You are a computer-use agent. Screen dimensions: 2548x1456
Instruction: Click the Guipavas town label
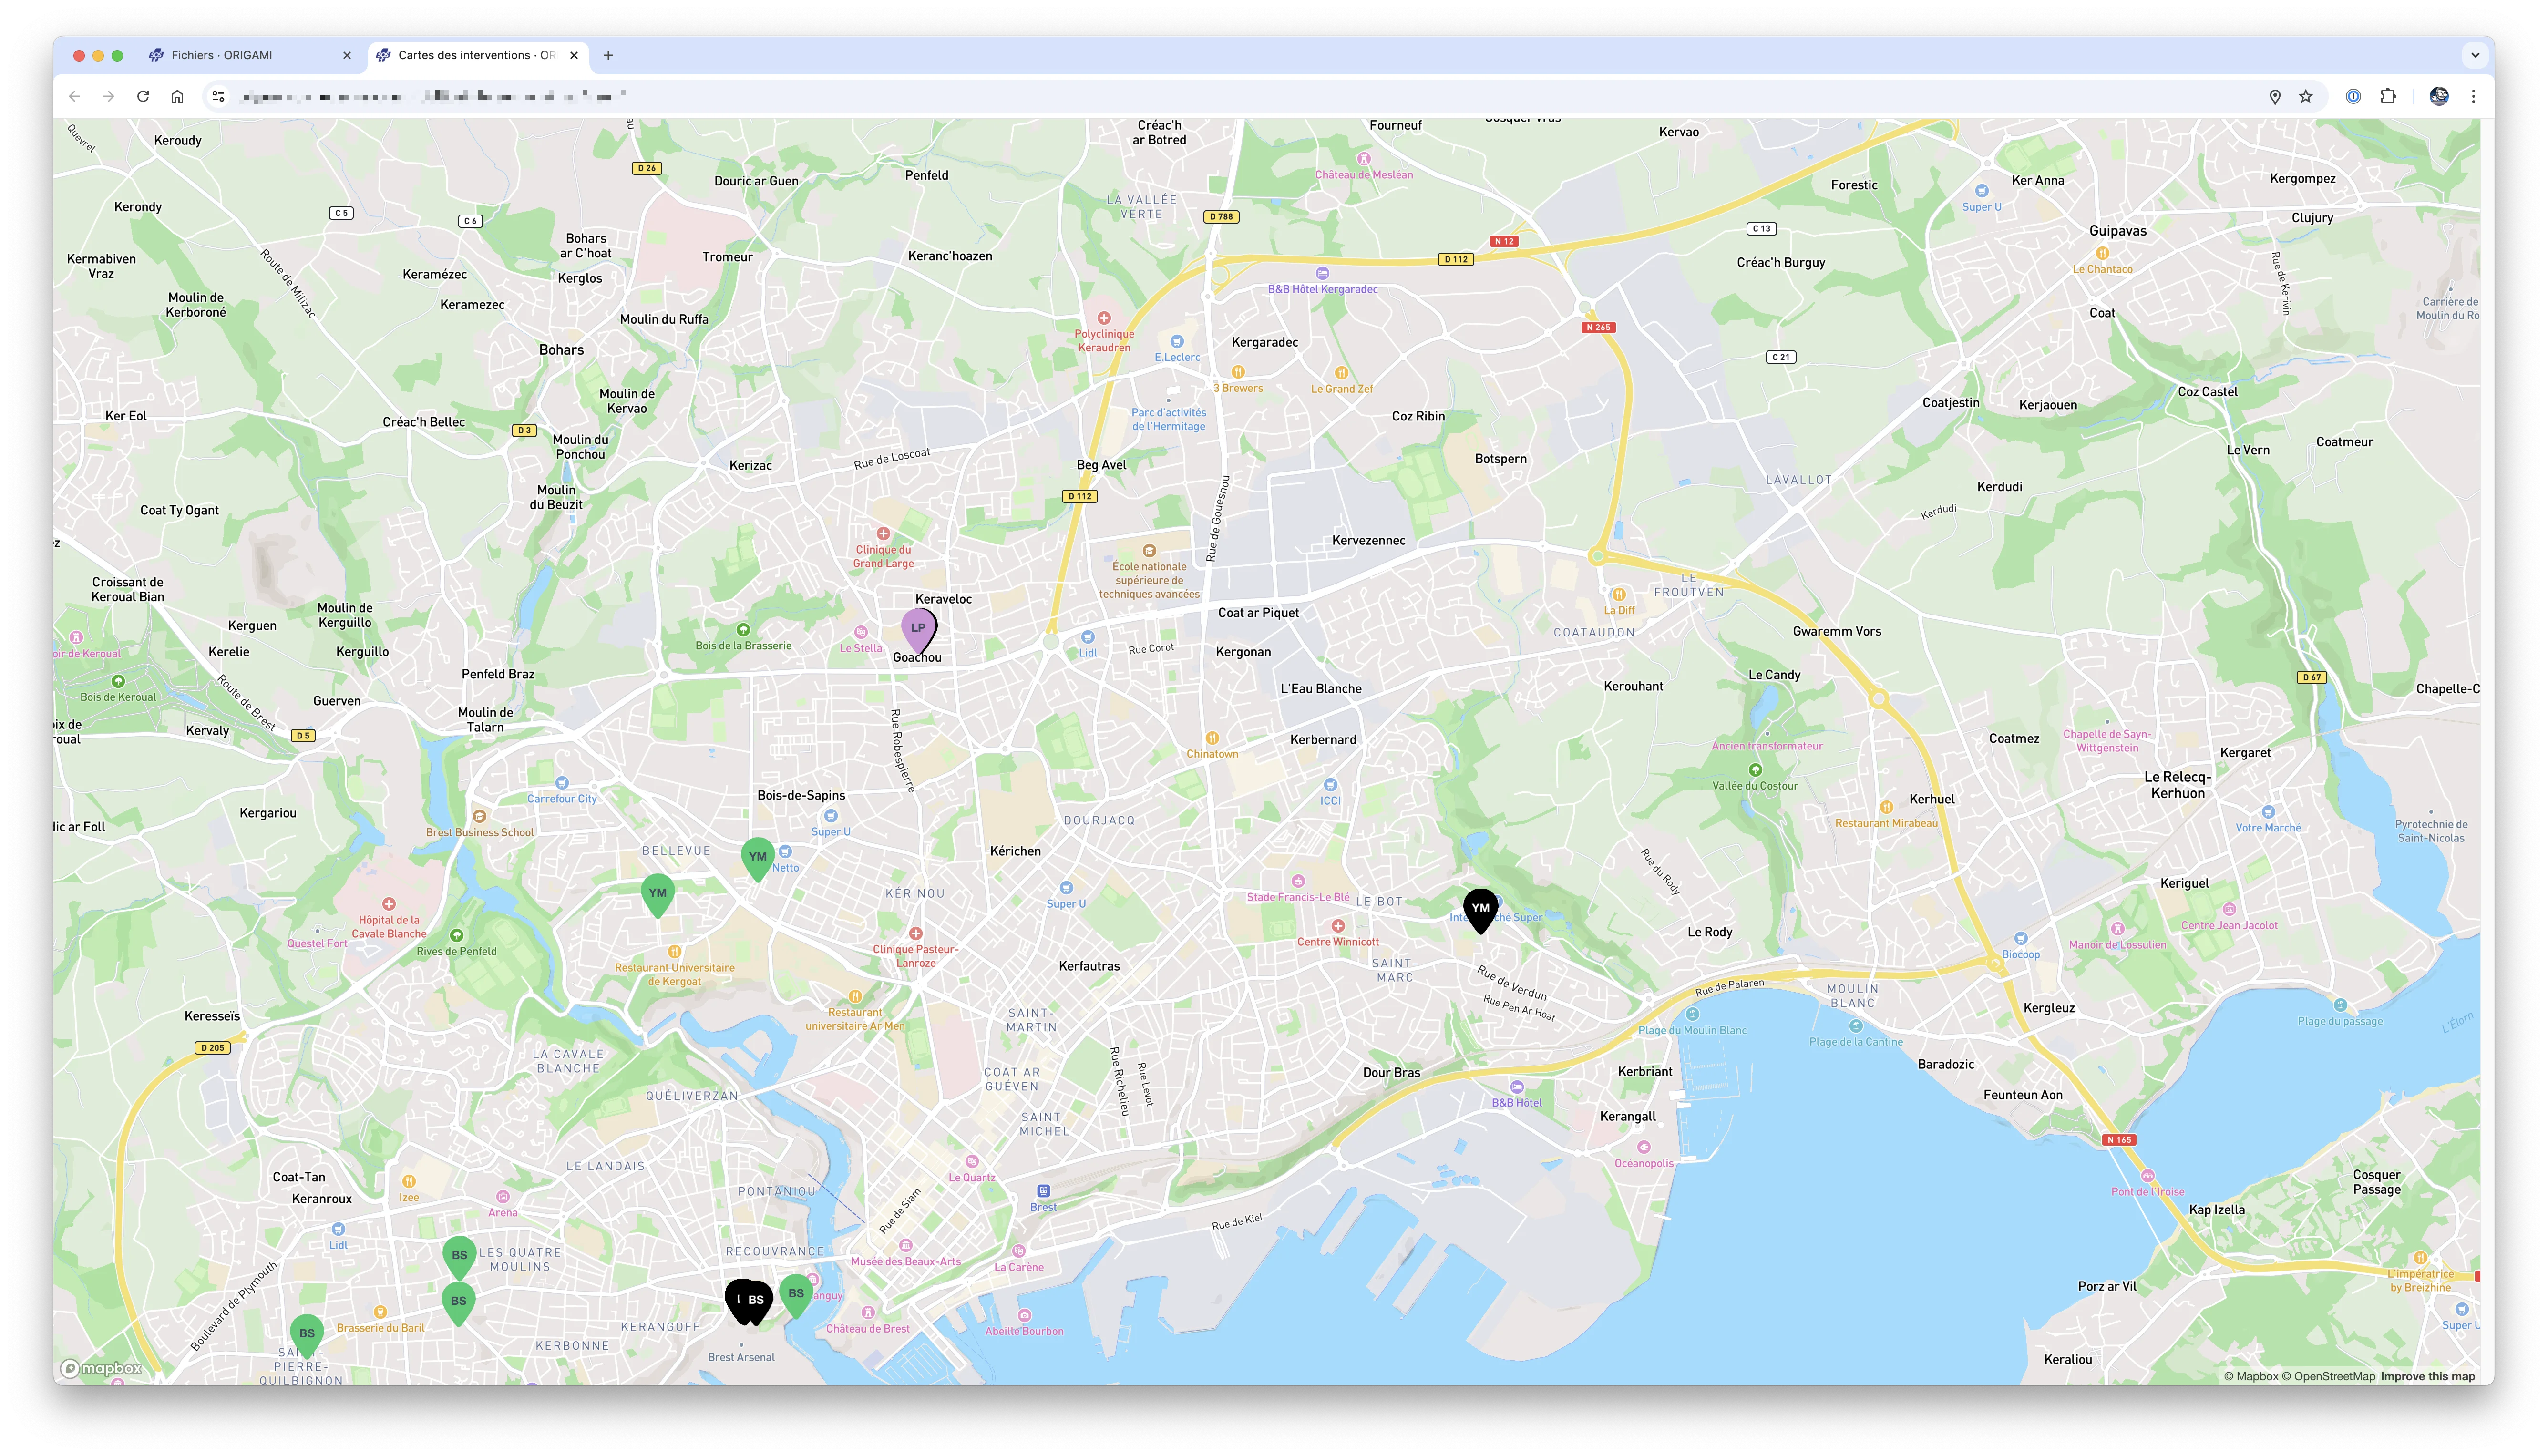[x=2117, y=231]
